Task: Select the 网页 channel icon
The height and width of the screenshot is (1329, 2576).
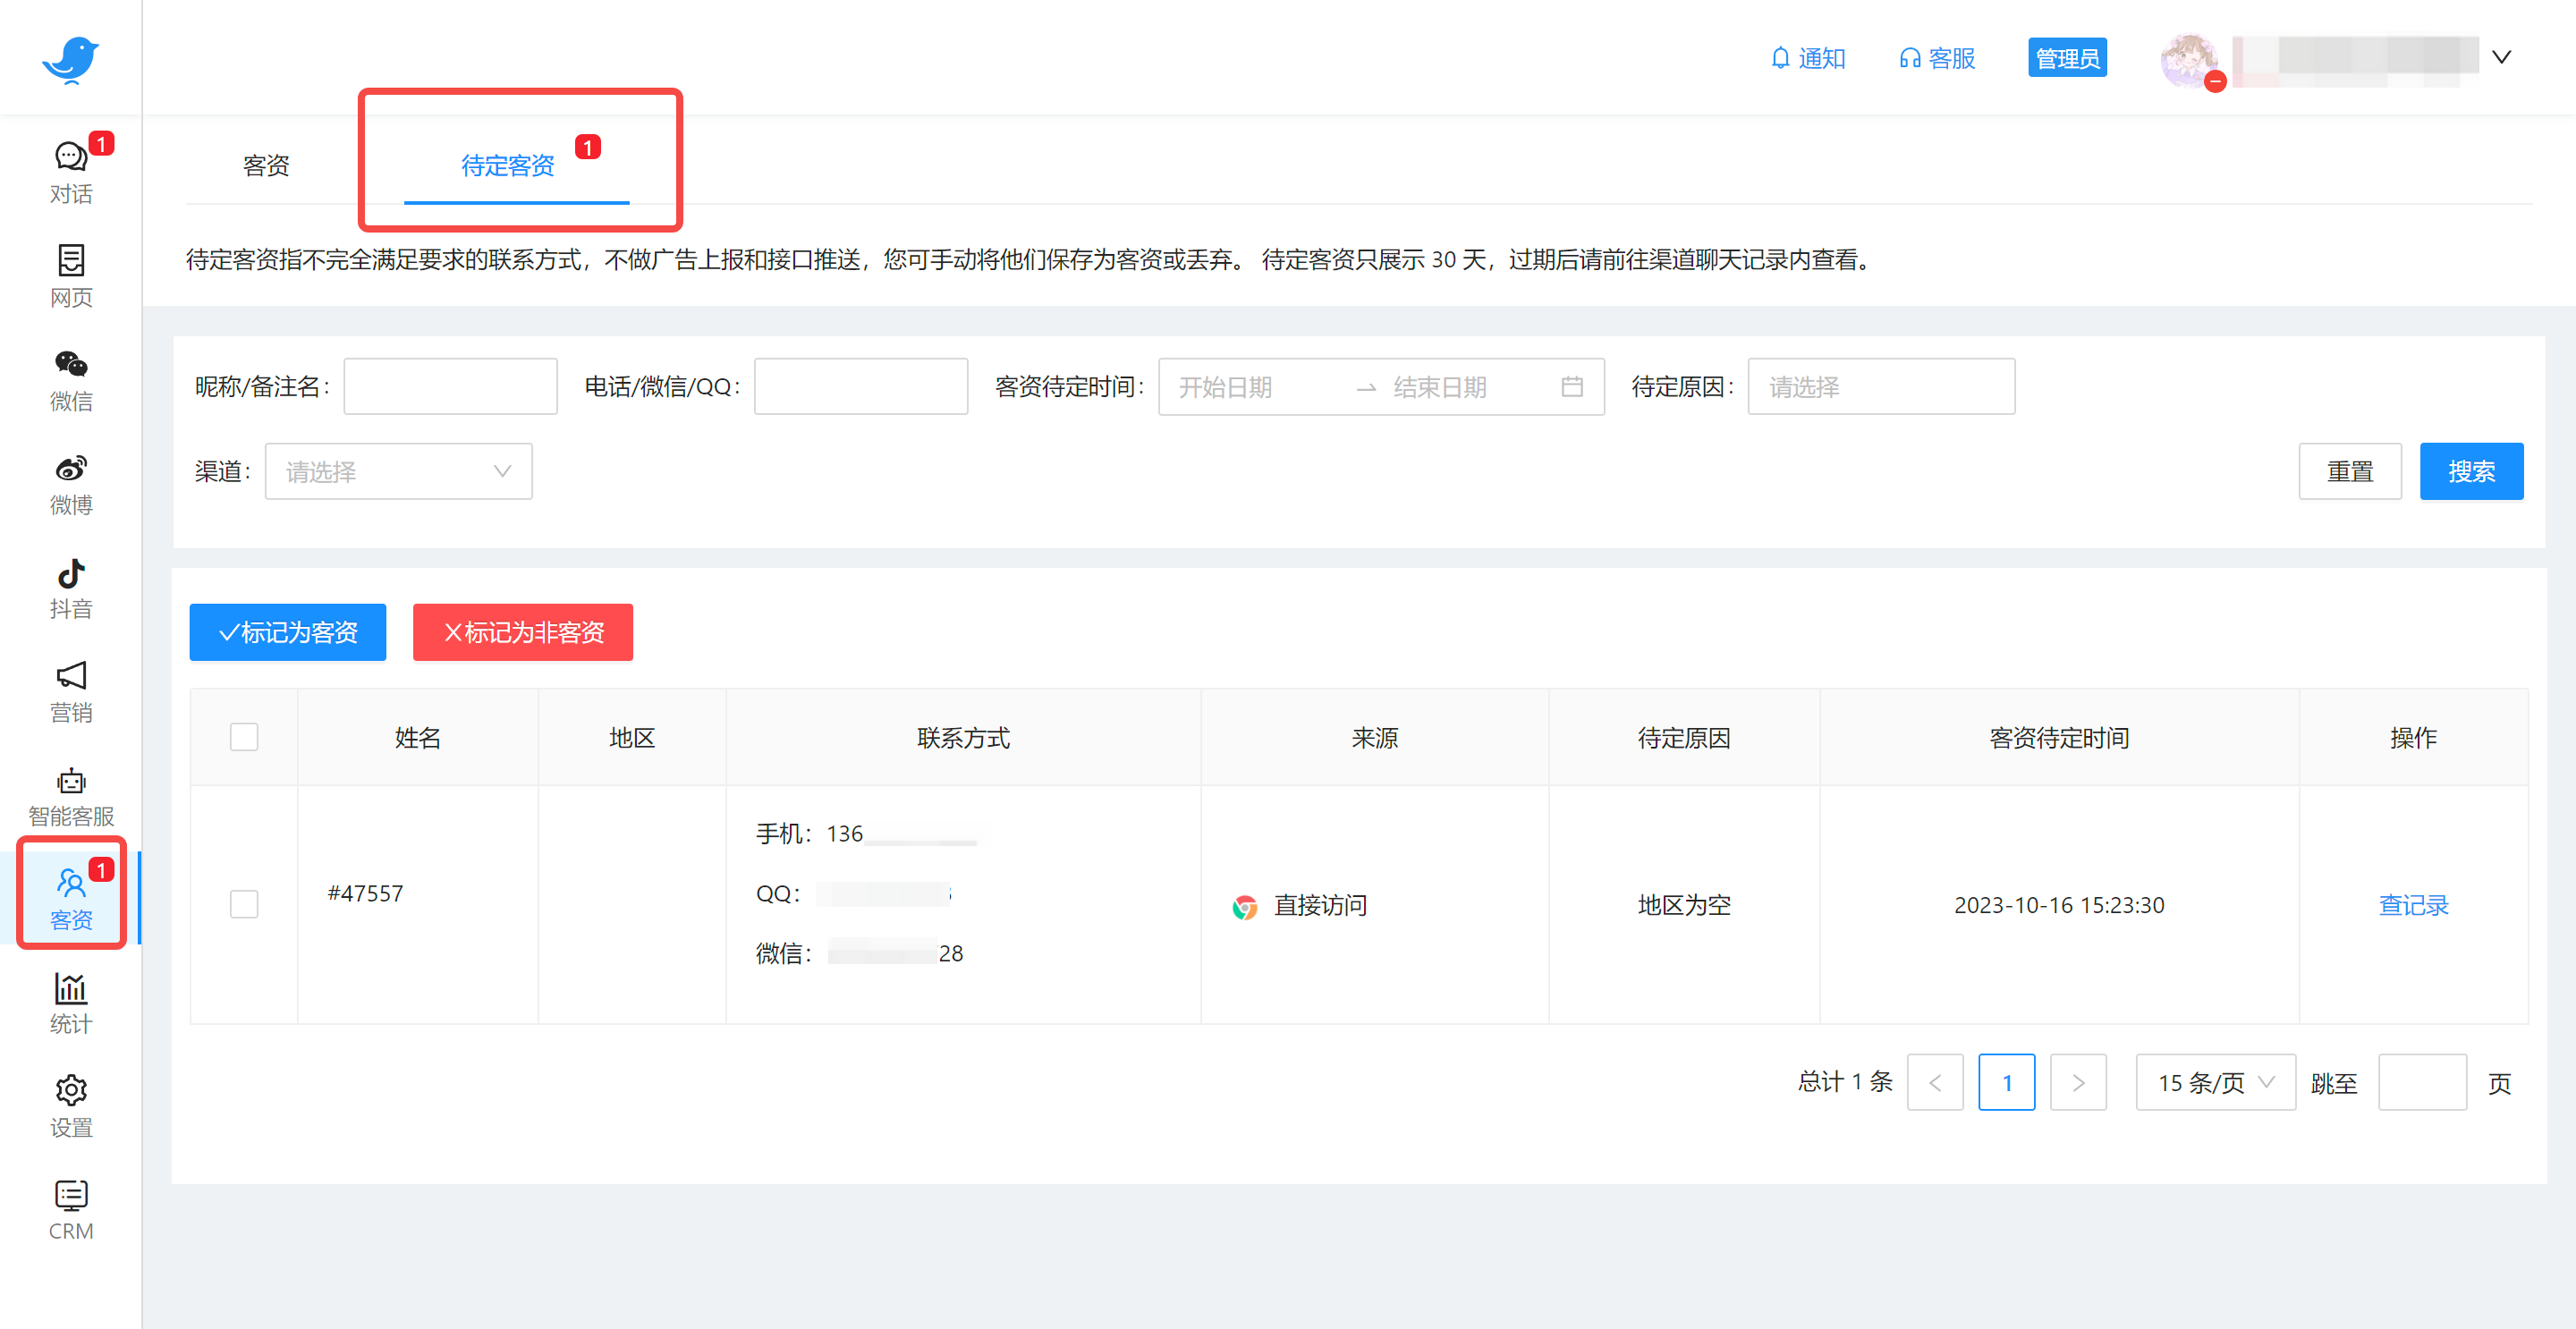Action: point(70,275)
